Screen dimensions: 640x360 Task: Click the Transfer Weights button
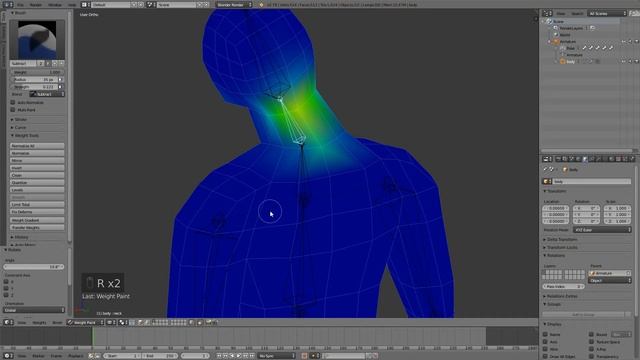(x=37, y=227)
